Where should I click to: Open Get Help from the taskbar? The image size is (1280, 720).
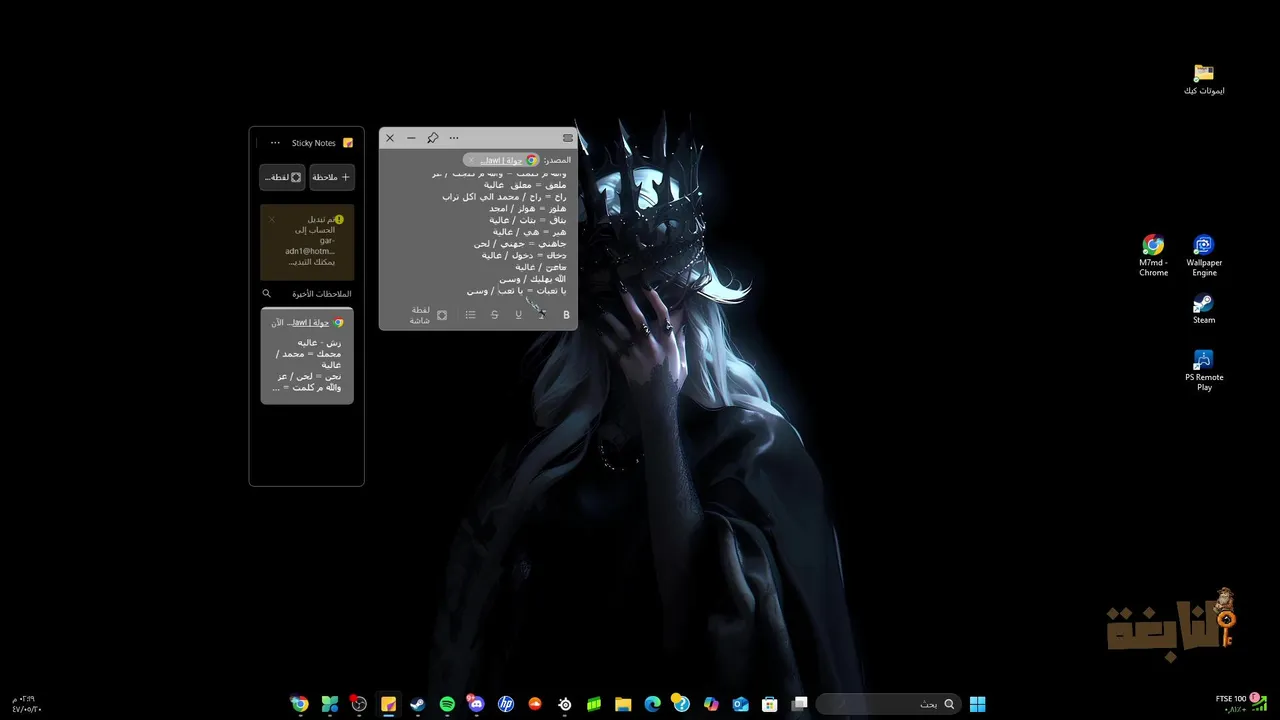tap(682, 704)
